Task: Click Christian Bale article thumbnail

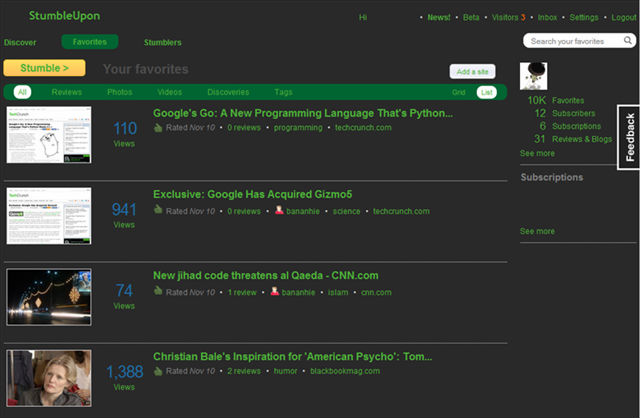Action: click(49, 378)
